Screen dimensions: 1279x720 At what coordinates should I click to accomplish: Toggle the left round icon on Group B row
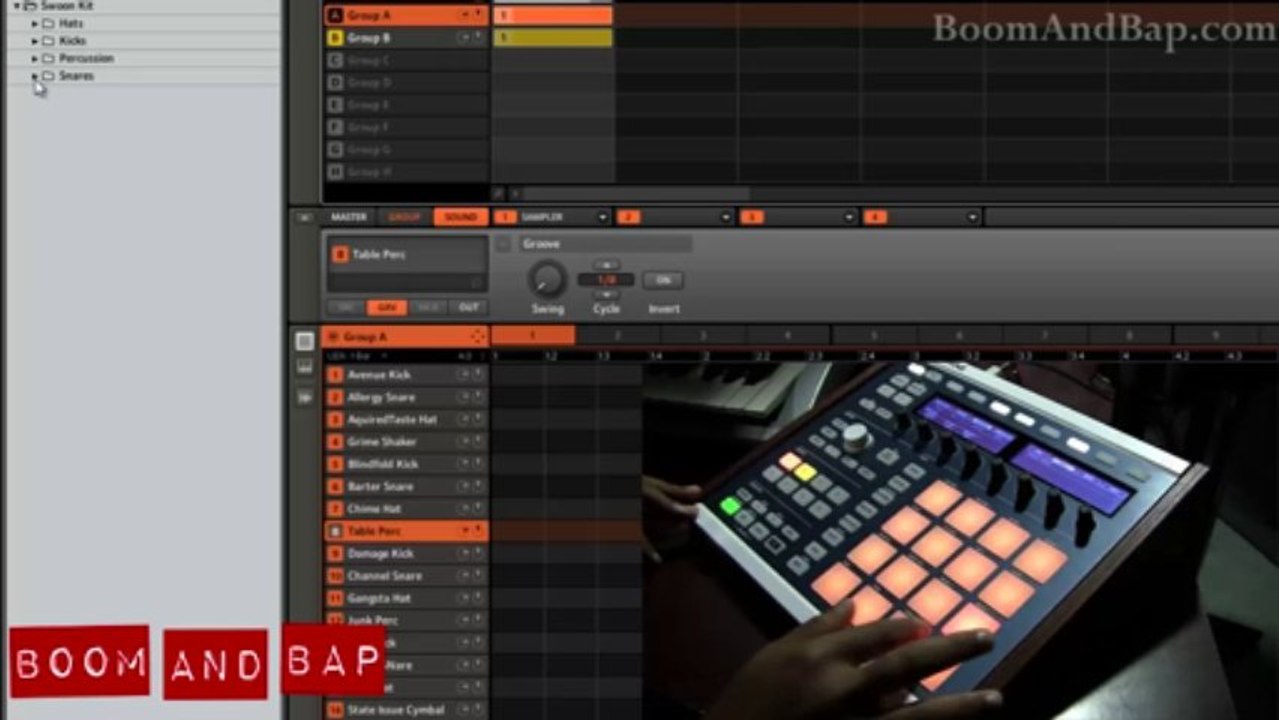click(464, 38)
